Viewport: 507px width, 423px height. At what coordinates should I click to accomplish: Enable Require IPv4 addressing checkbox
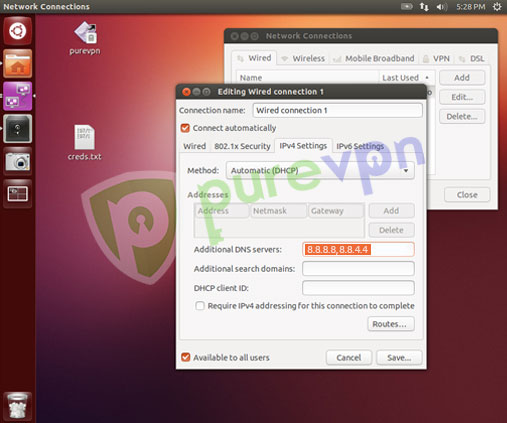coord(200,306)
